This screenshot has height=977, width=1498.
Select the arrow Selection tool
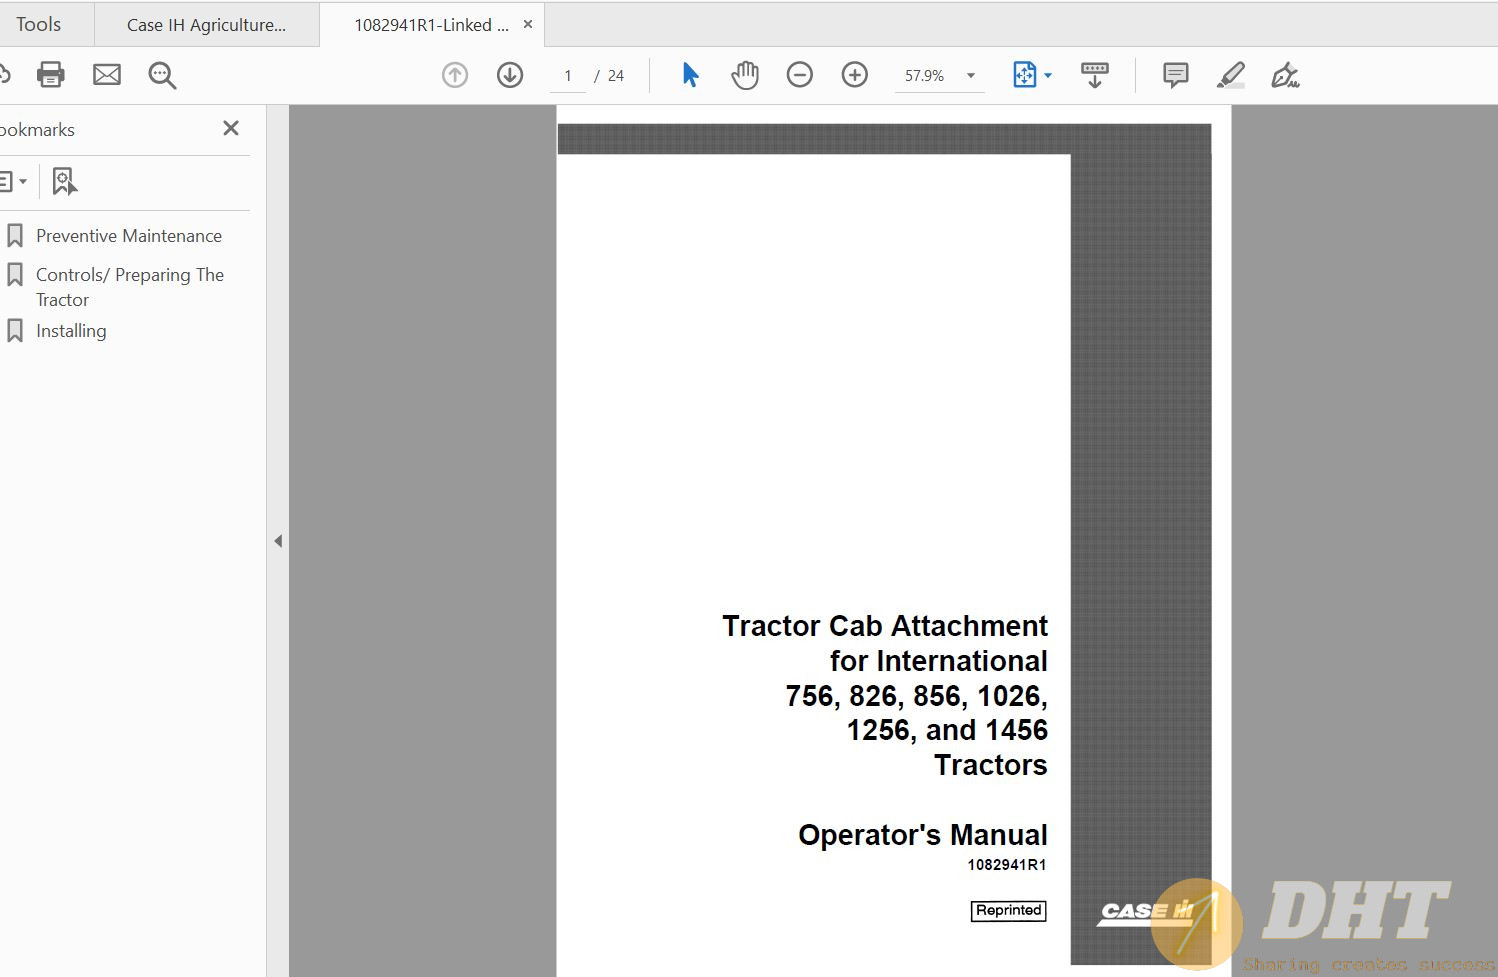tap(690, 75)
